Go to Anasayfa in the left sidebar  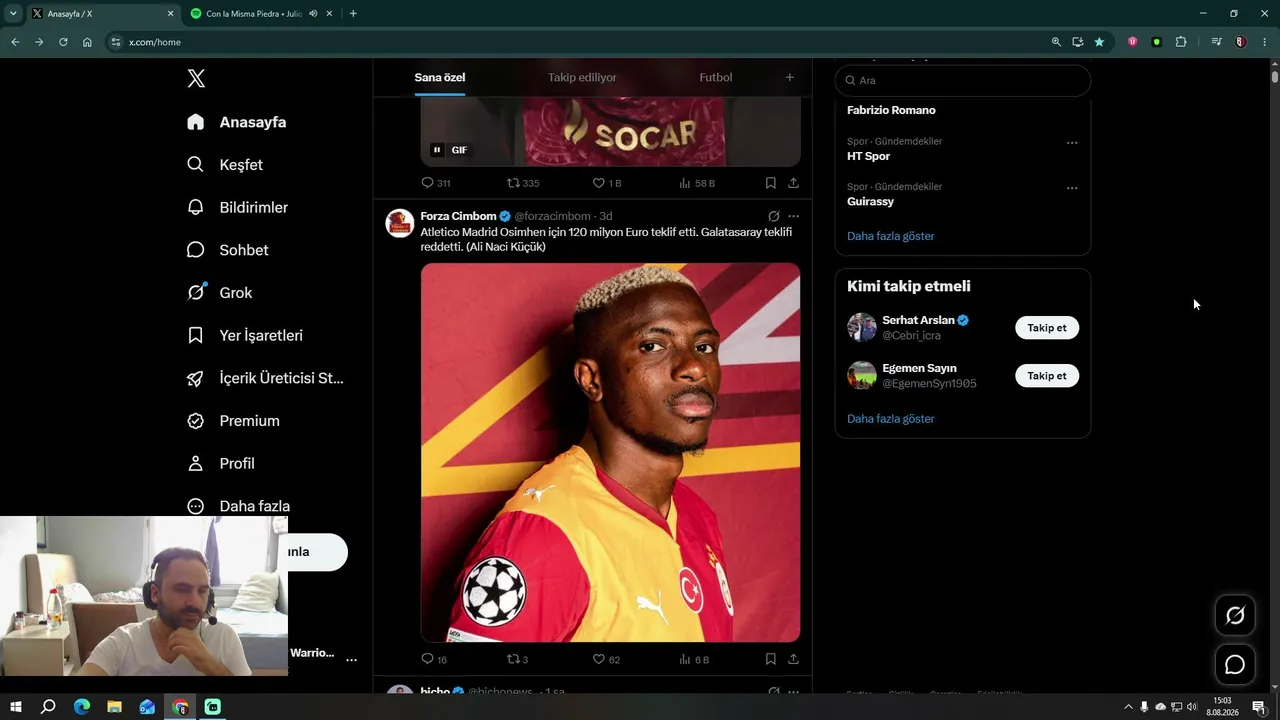pos(237,122)
